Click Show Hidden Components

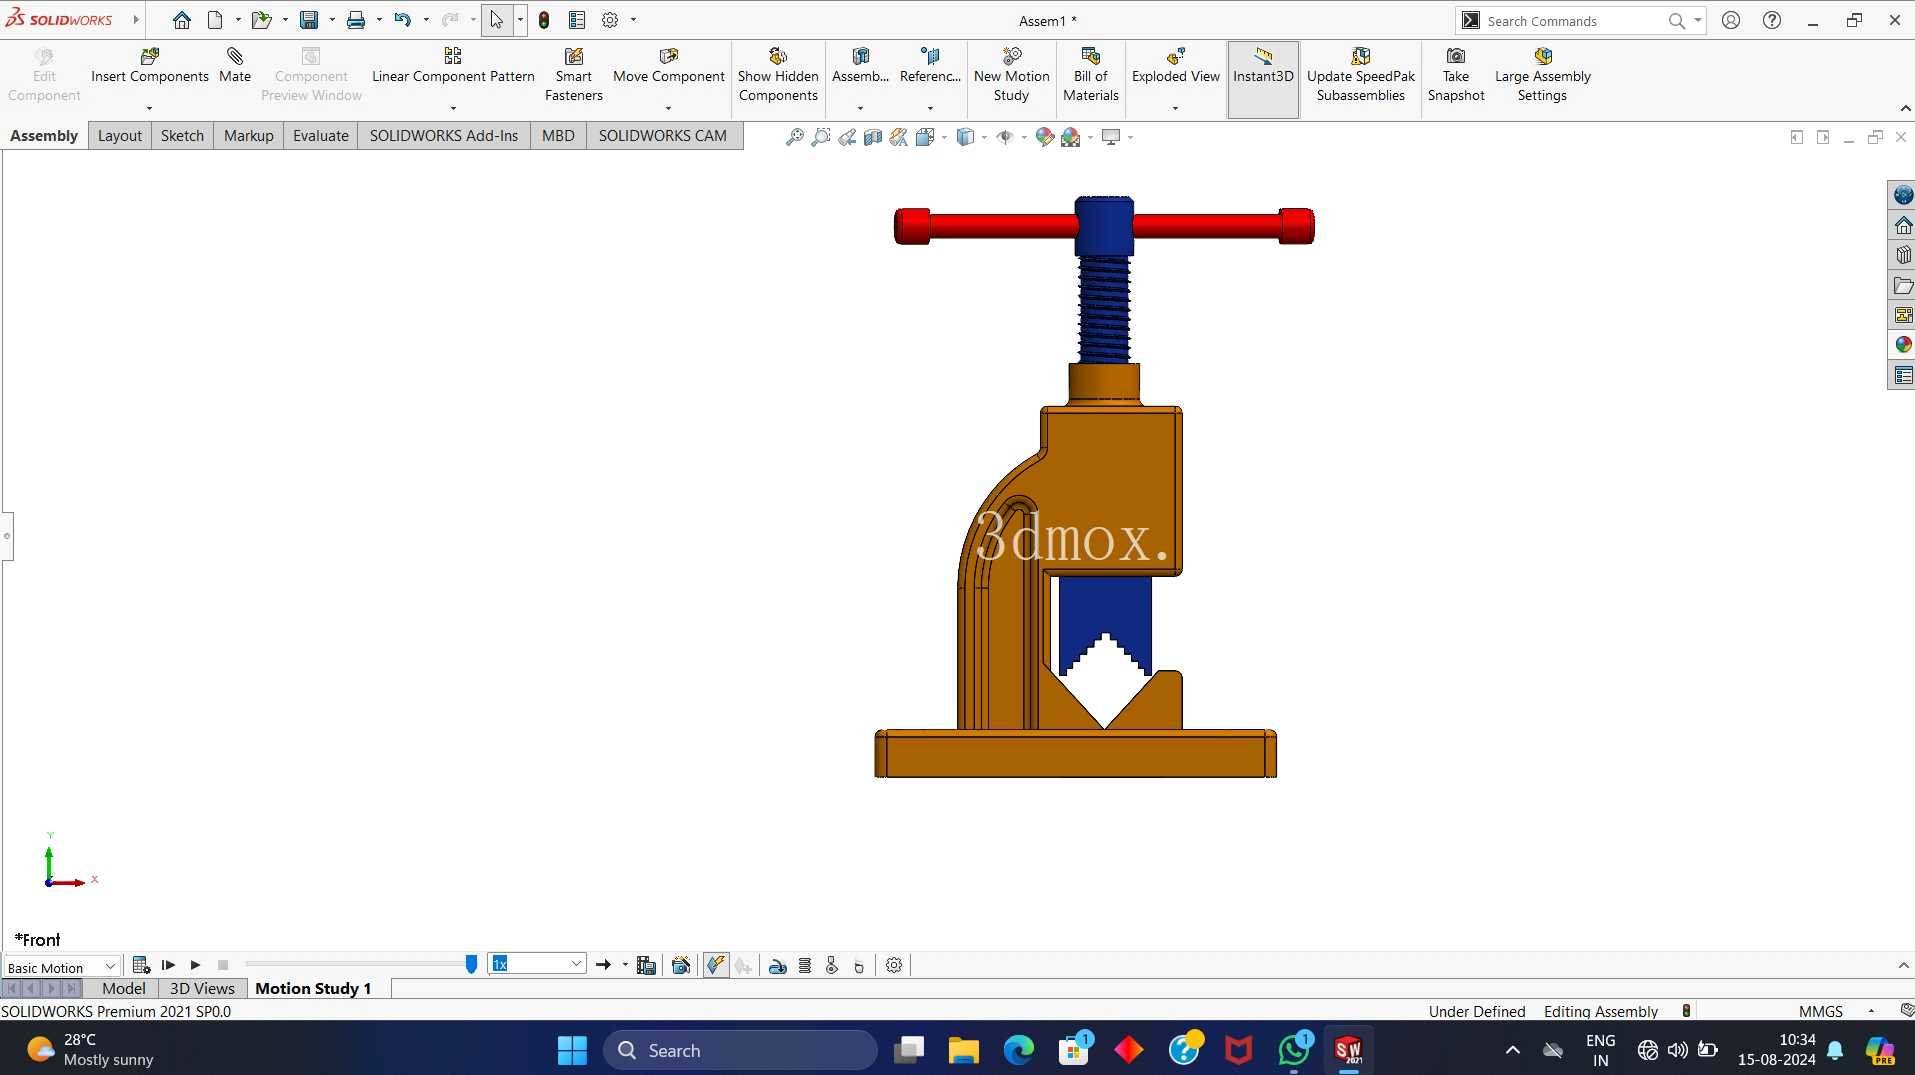pyautogui.click(x=778, y=75)
